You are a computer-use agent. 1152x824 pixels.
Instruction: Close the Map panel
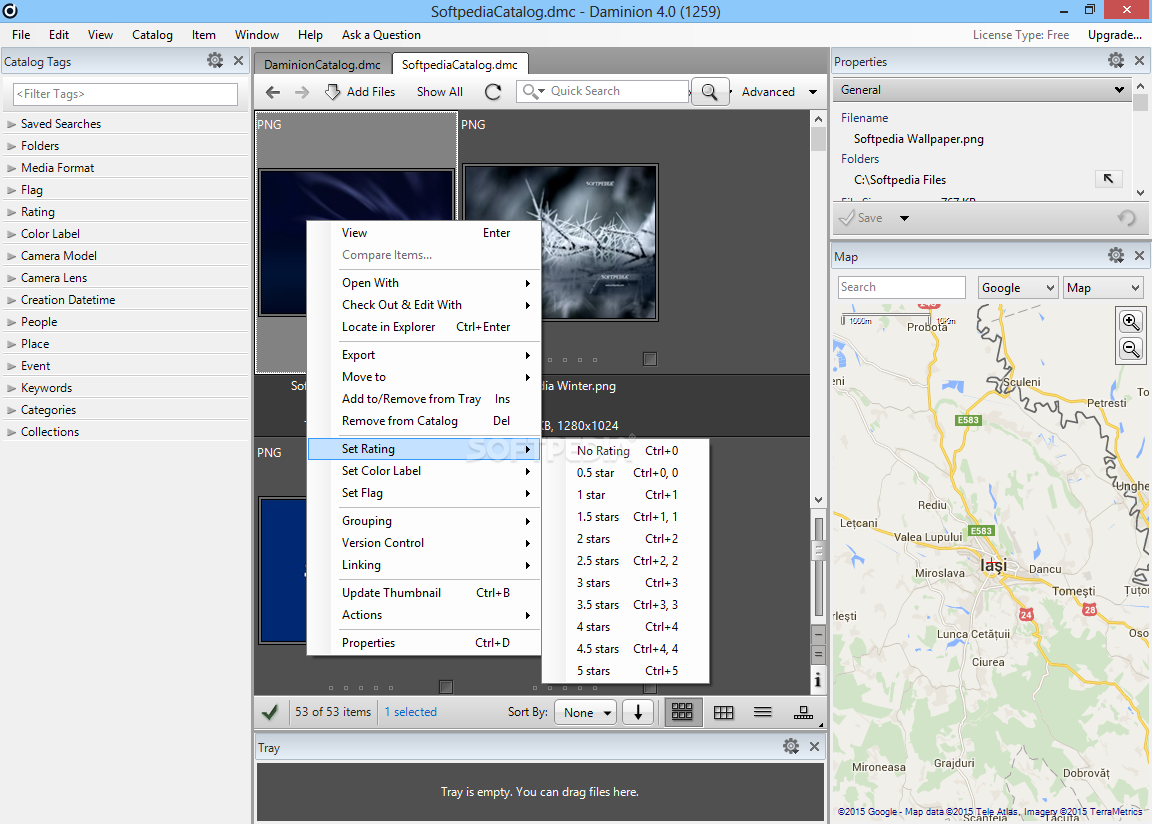point(1140,255)
